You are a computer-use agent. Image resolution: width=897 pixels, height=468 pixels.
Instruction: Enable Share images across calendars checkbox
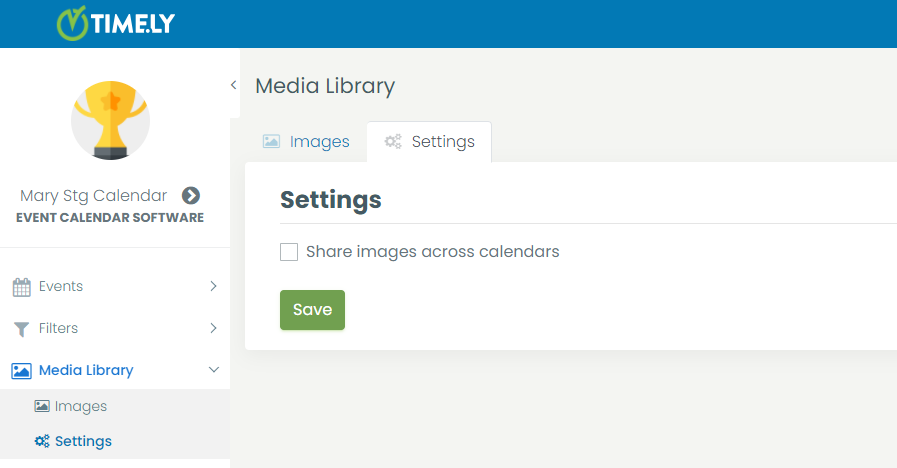[x=289, y=252]
